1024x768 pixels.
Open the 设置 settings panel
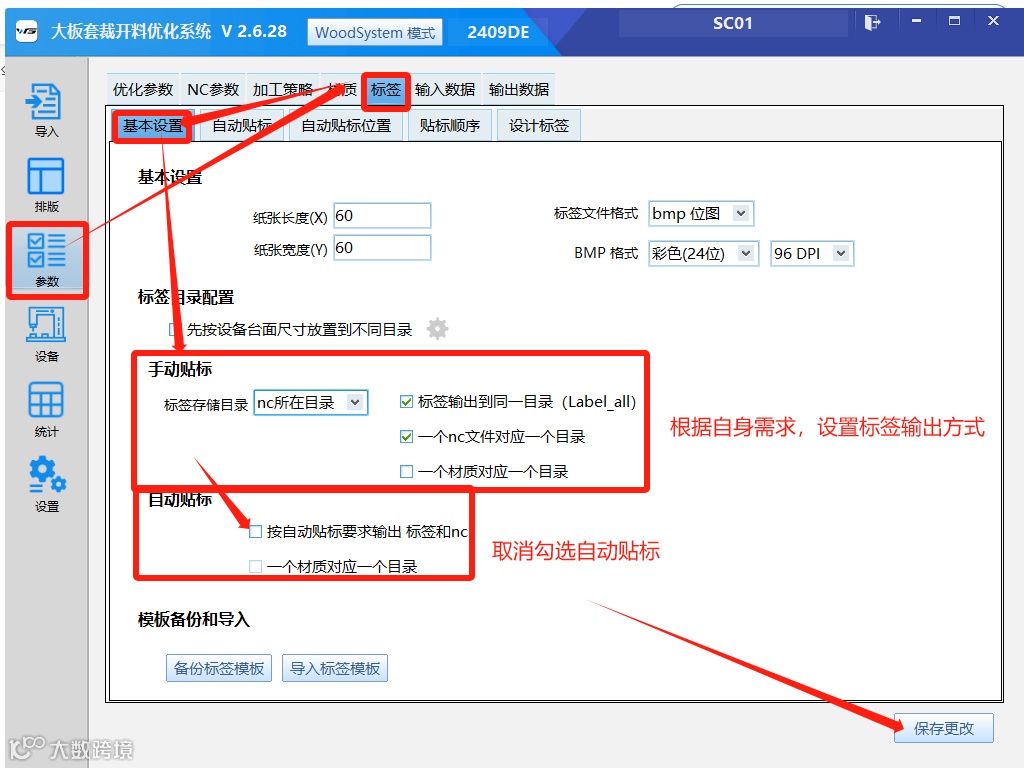pos(46,485)
